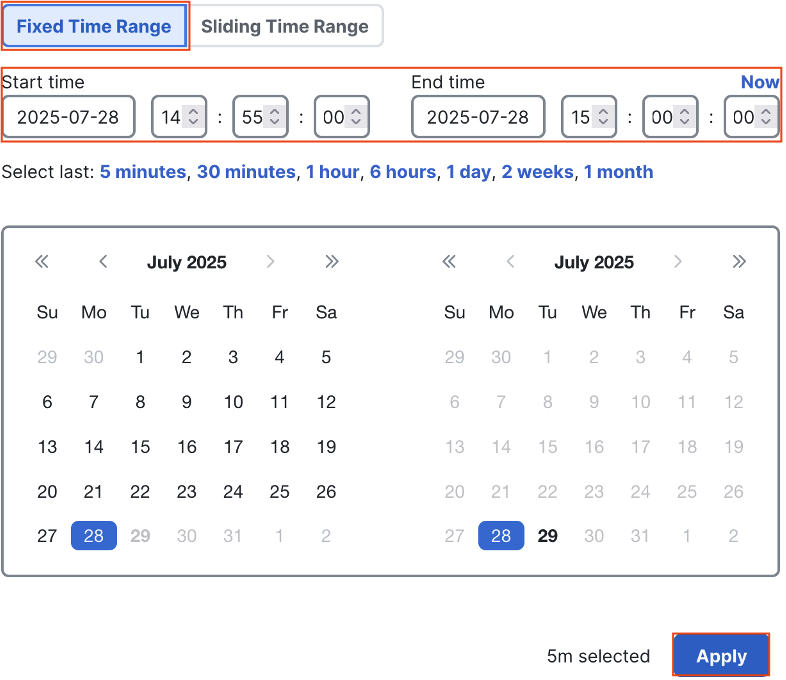Click the Apply button
Viewport: 786px width, 680px height.
point(721,656)
